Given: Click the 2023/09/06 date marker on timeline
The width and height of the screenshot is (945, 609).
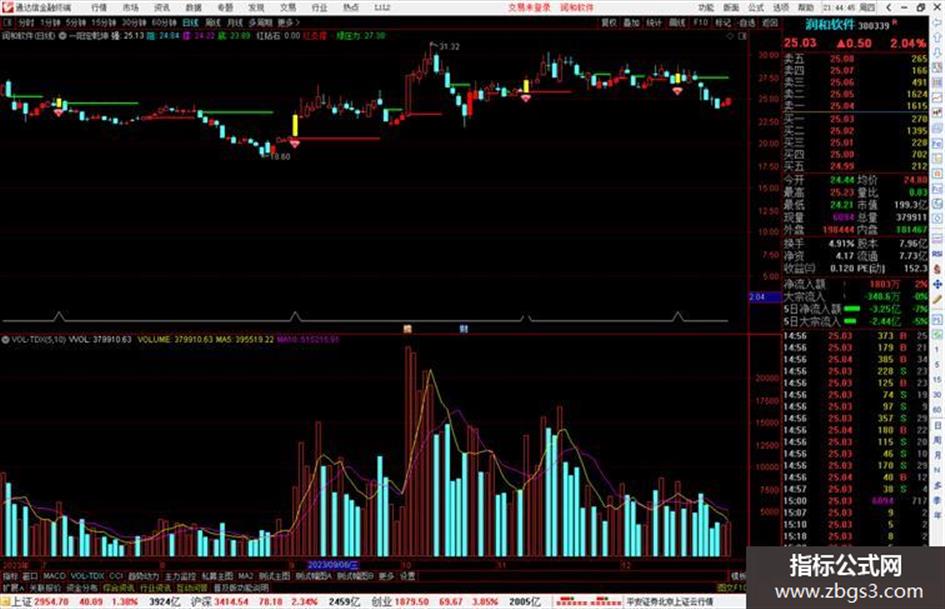Looking at the screenshot, I should click(x=333, y=565).
